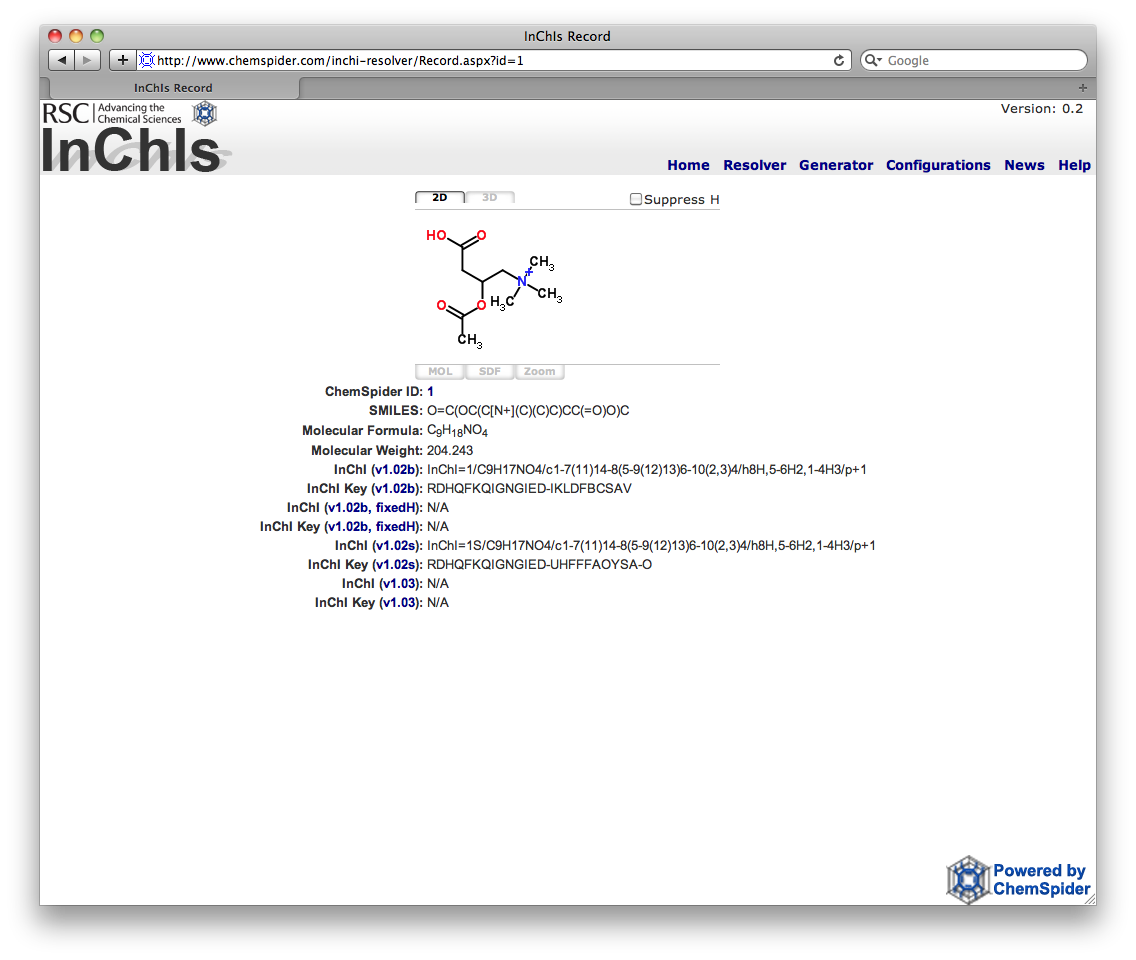Download the MOL file
1136x960 pixels.
pyautogui.click(x=440, y=372)
